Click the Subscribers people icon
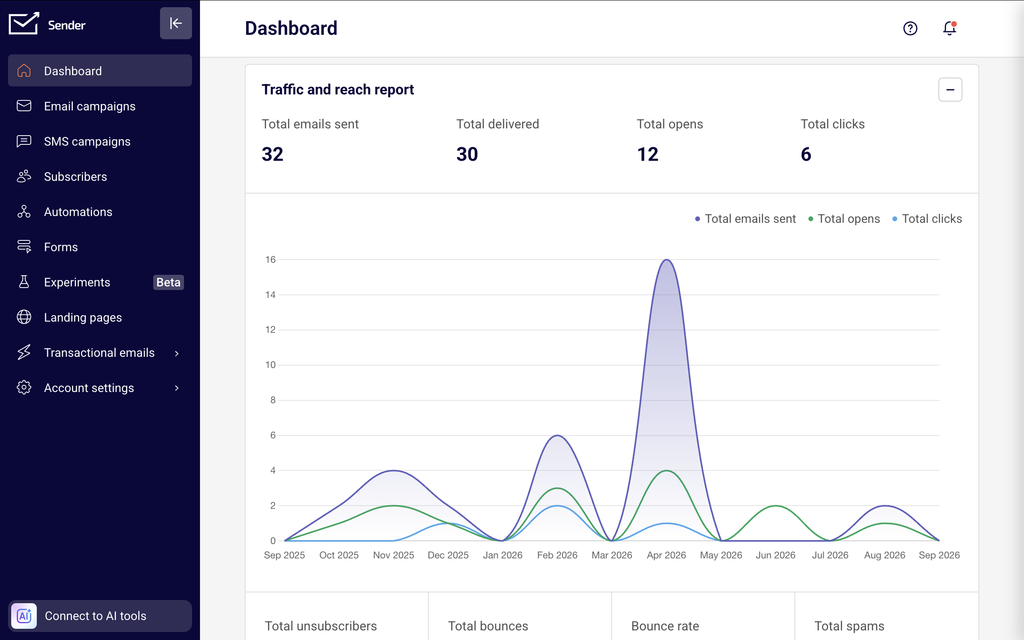1024x640 pixels. pyautogui.click(x=24, y=176)
